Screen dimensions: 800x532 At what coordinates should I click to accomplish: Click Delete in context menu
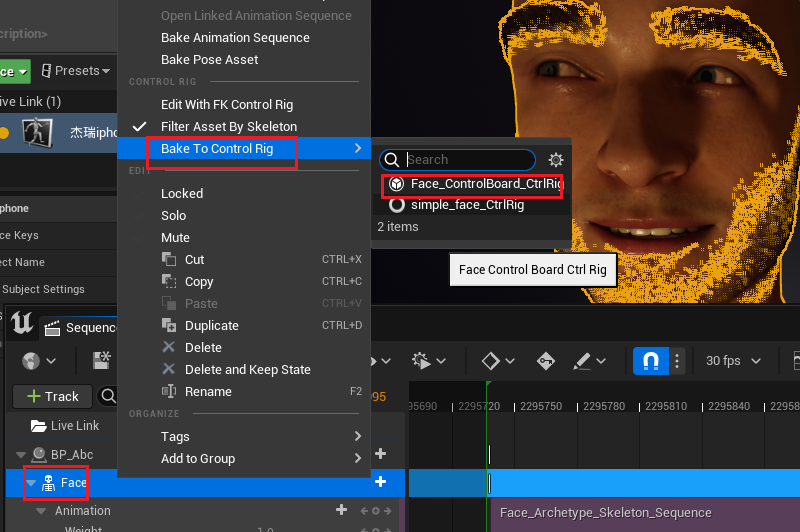(x=203, y=347)
